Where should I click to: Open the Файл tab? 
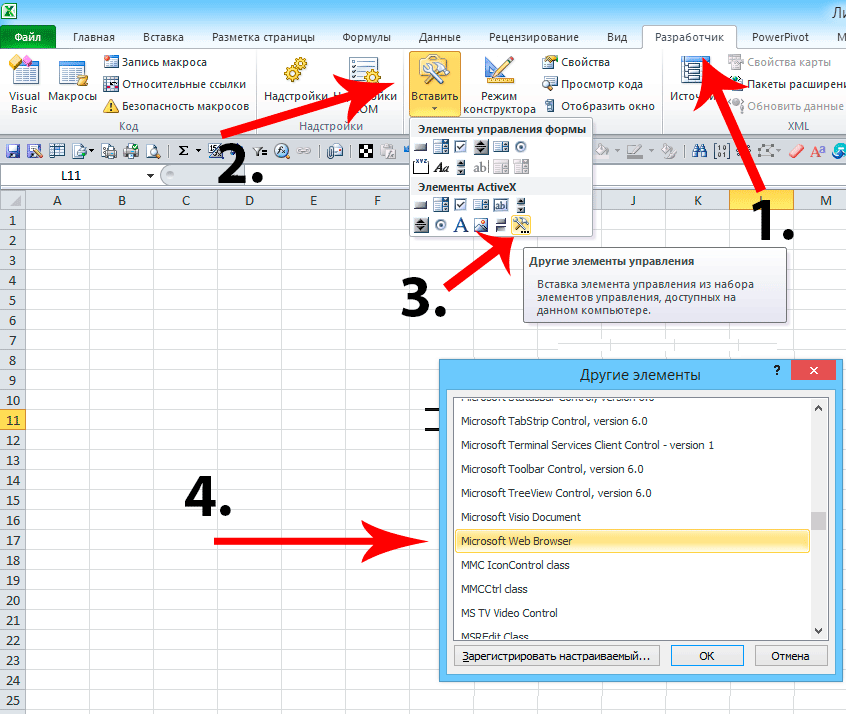(x=28, y=37)
